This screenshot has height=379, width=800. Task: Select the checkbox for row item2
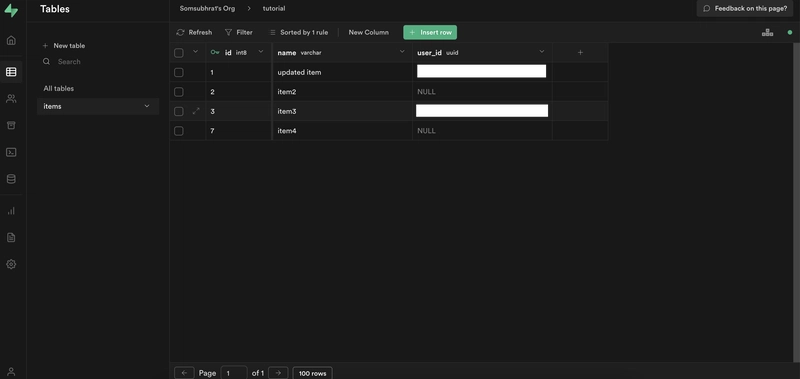[179, 92]
